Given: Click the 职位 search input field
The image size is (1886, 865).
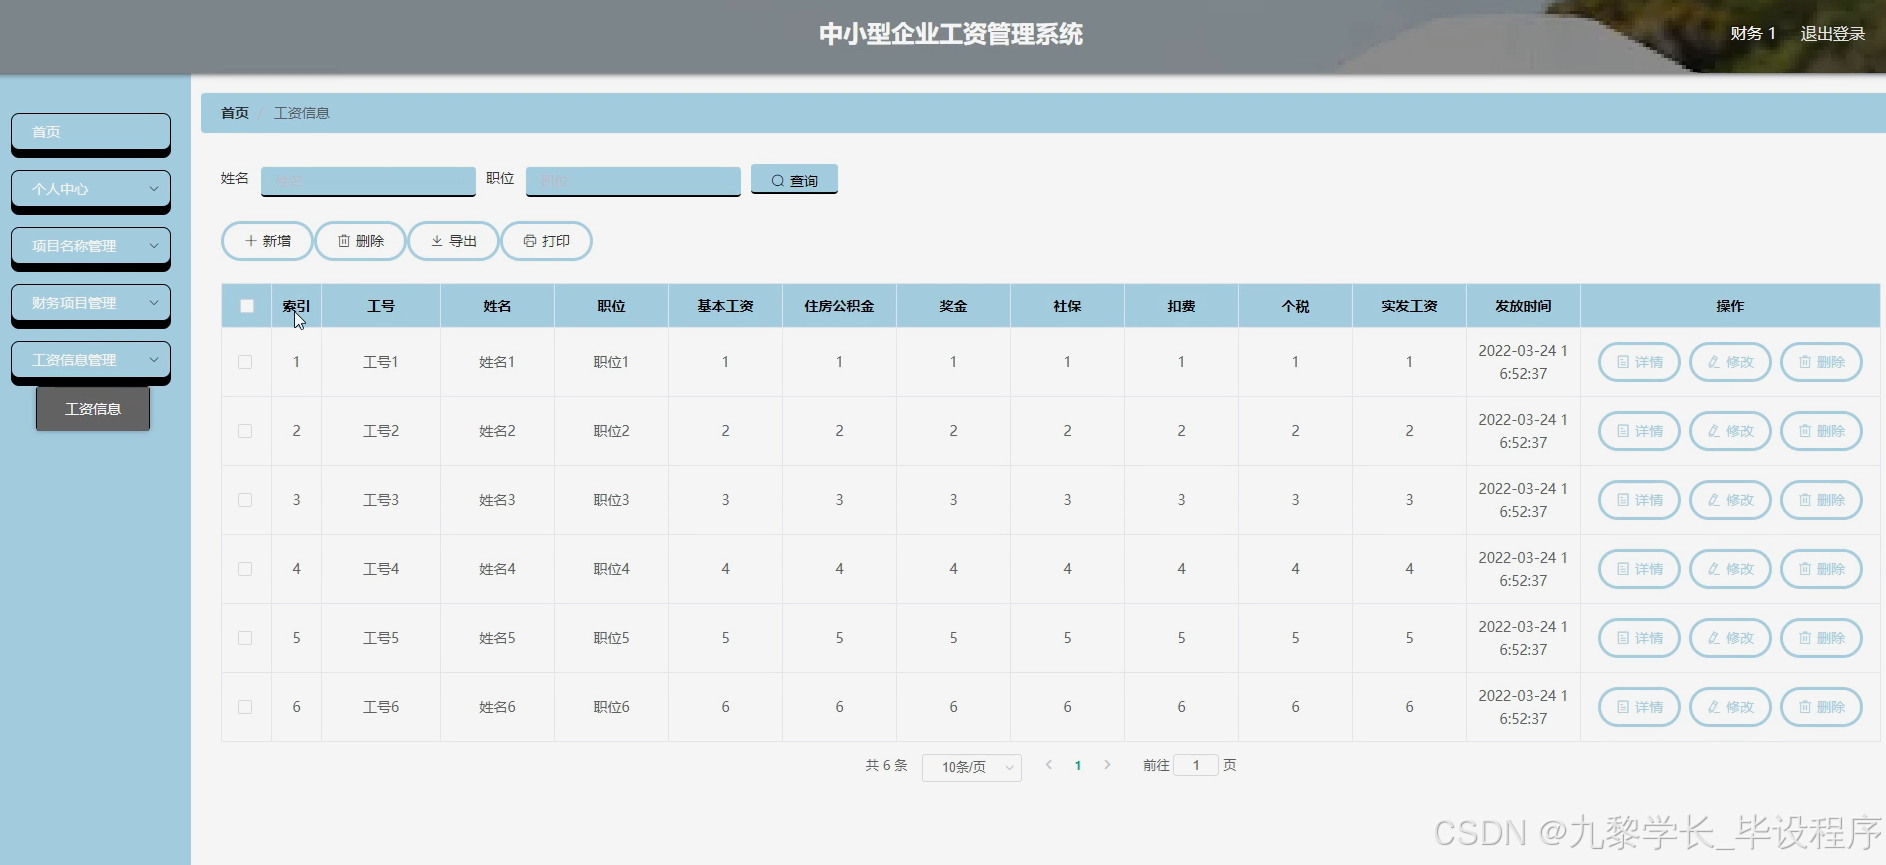Looking at the screenshot, I should (633, 181).
